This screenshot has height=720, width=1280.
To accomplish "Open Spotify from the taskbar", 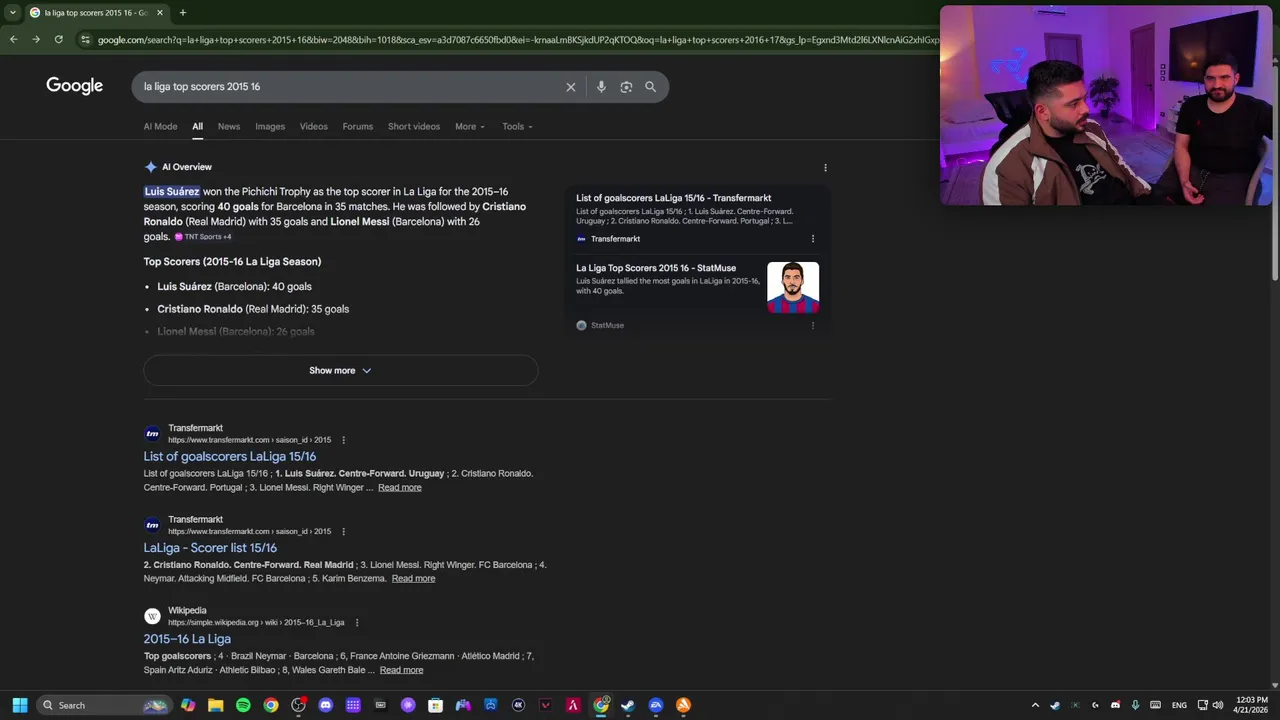I will tap(243, 705).
